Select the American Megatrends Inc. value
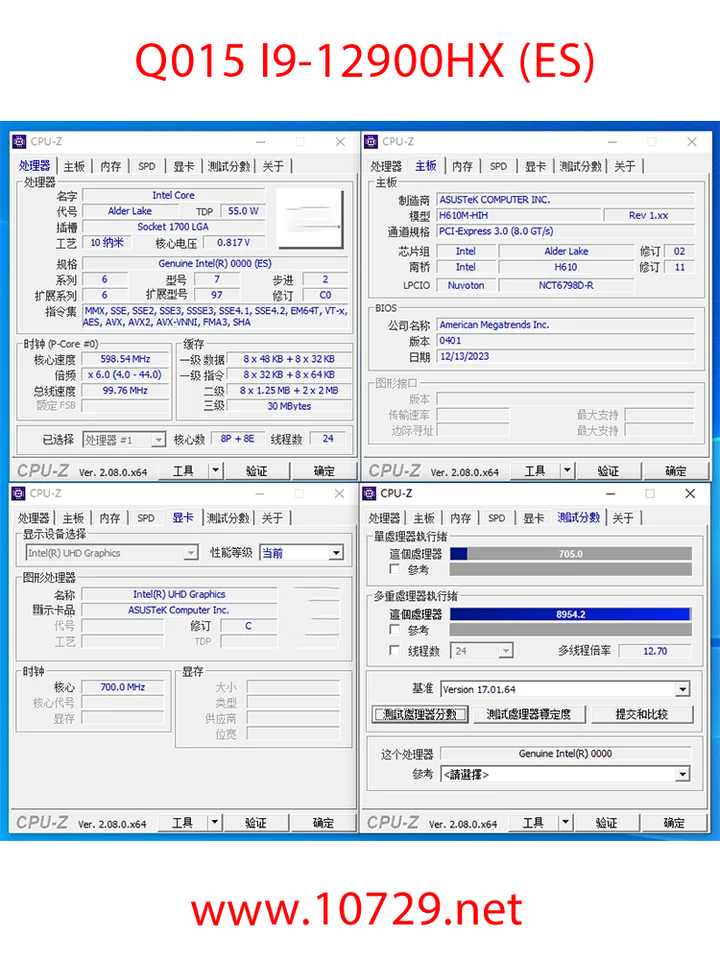Viewport: 720px width, 960px height. (x=566, y=324)
